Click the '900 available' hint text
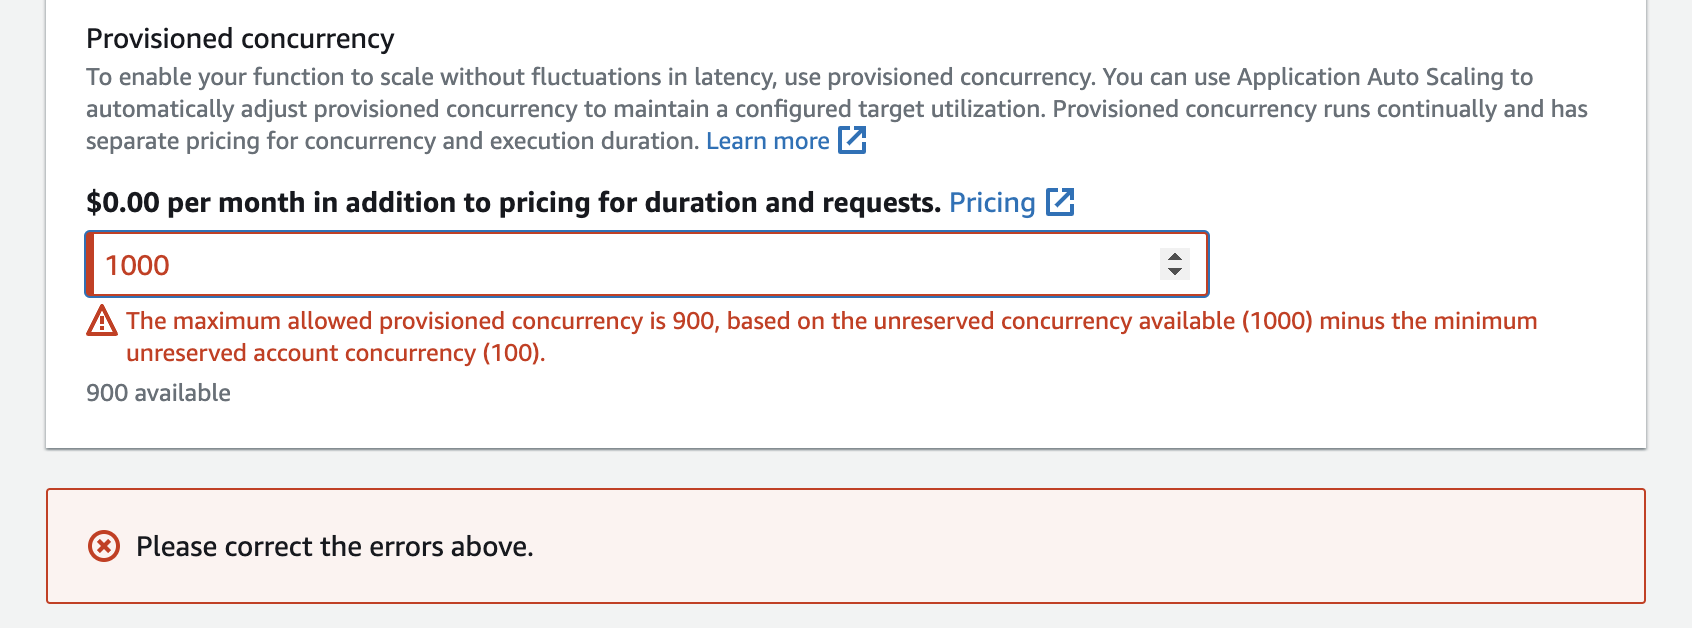 (158, 393)
